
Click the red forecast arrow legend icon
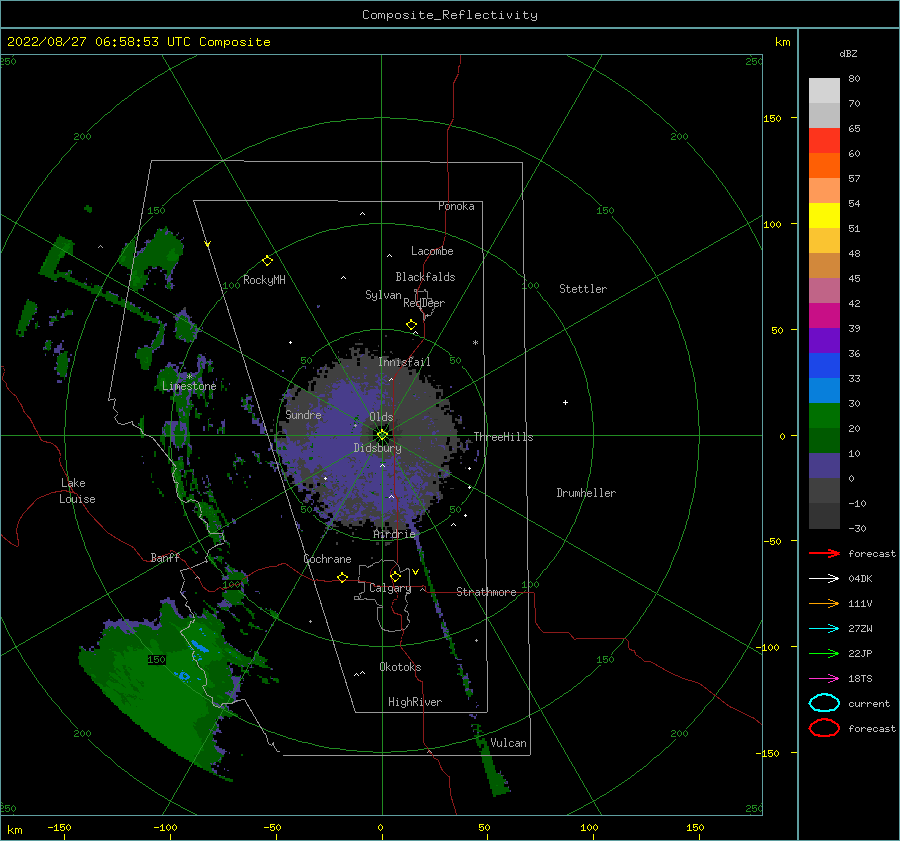(x=824, y=553)
